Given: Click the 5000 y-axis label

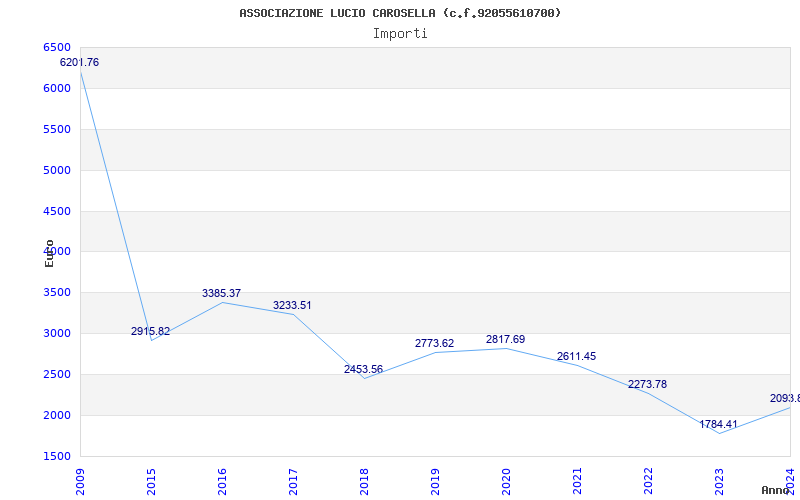Looking at the screenshot, I should click(57, 170).
